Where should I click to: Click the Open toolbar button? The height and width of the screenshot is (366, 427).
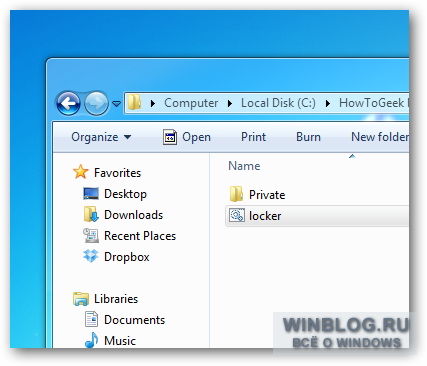point(187,137)
